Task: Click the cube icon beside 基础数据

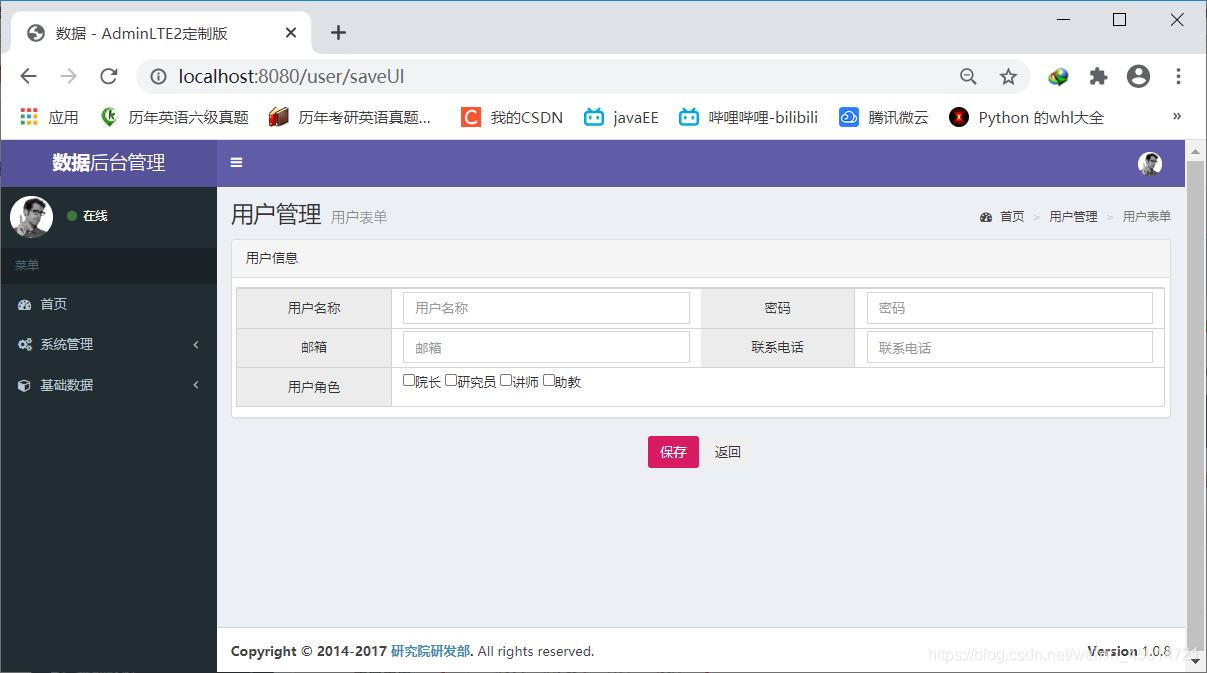Action: 25,385
